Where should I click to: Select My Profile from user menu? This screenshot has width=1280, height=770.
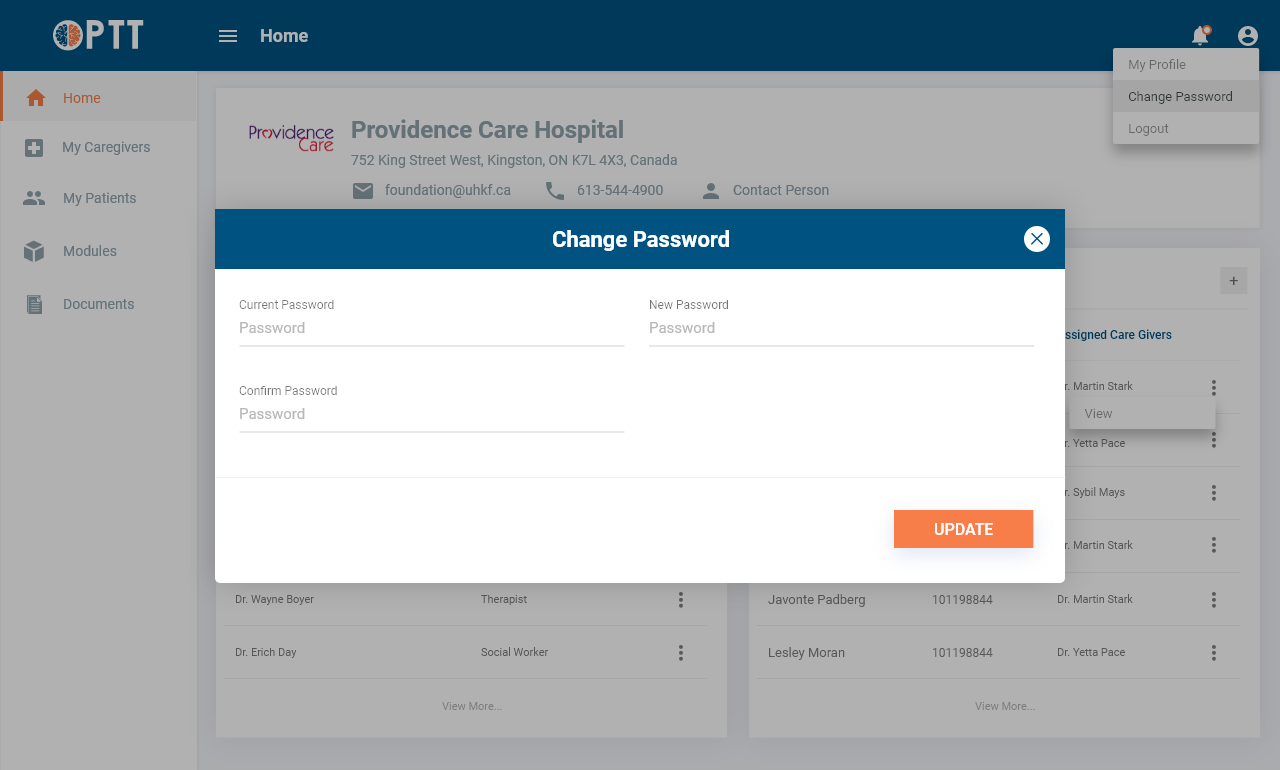point(1157,65)
